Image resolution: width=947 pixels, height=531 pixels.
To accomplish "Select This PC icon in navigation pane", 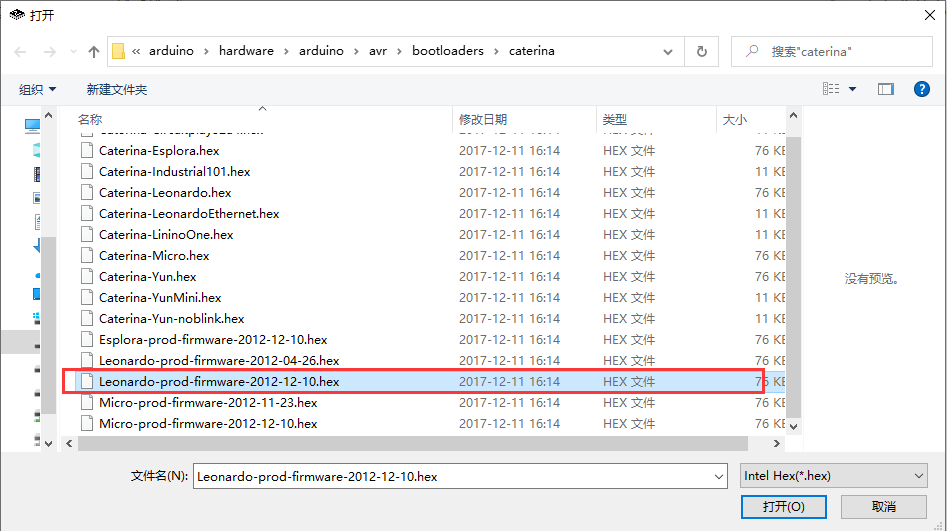I will point(32,126).
